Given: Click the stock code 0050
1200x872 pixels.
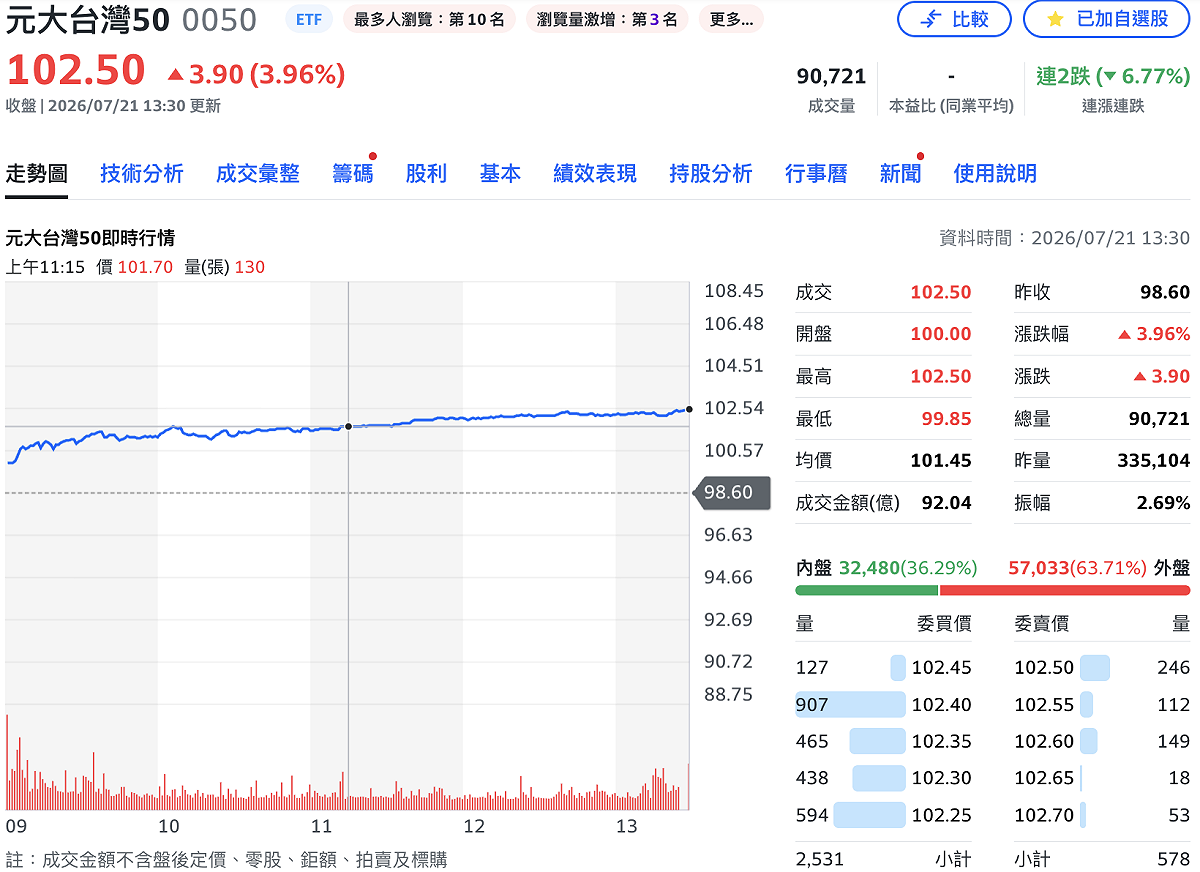Looking at the screenshot, I should [x=220, y=19].
